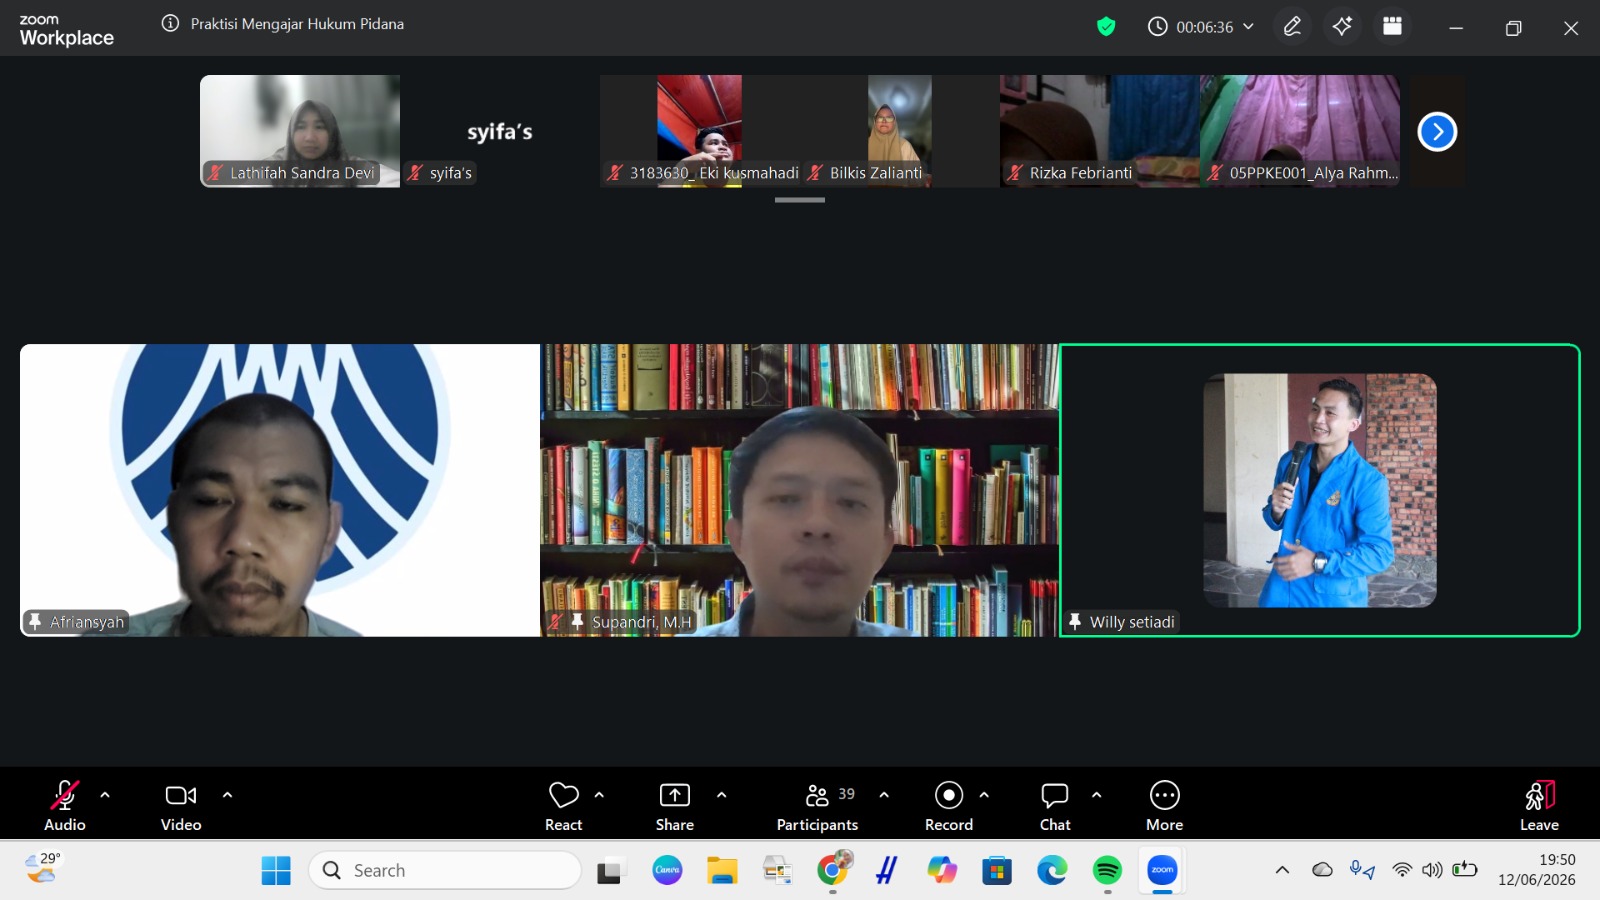Screen dimensions: 1600x900
Task: Open the AI Companion sparkle icon
Action: 1342,27
